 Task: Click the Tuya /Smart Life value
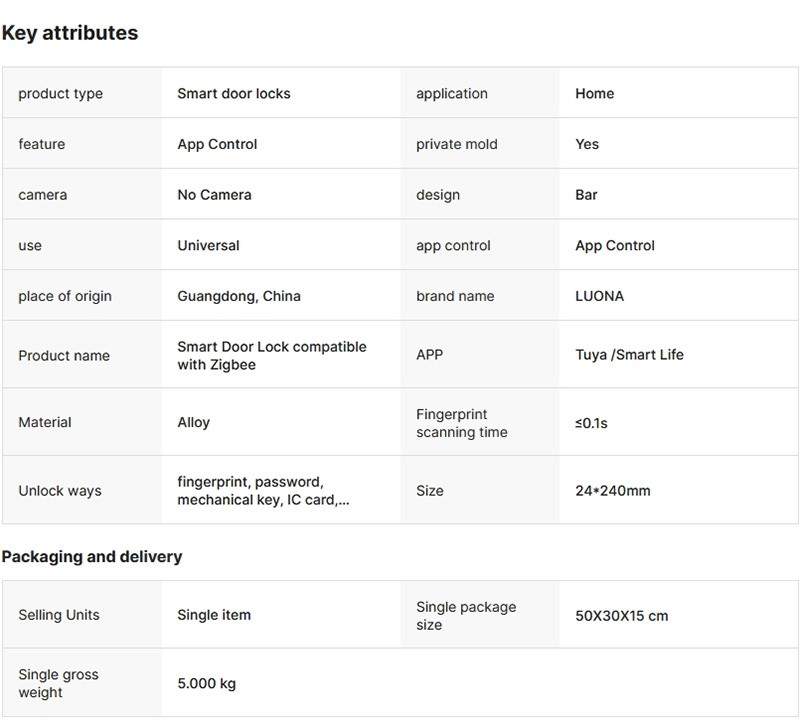coord(629,355)
